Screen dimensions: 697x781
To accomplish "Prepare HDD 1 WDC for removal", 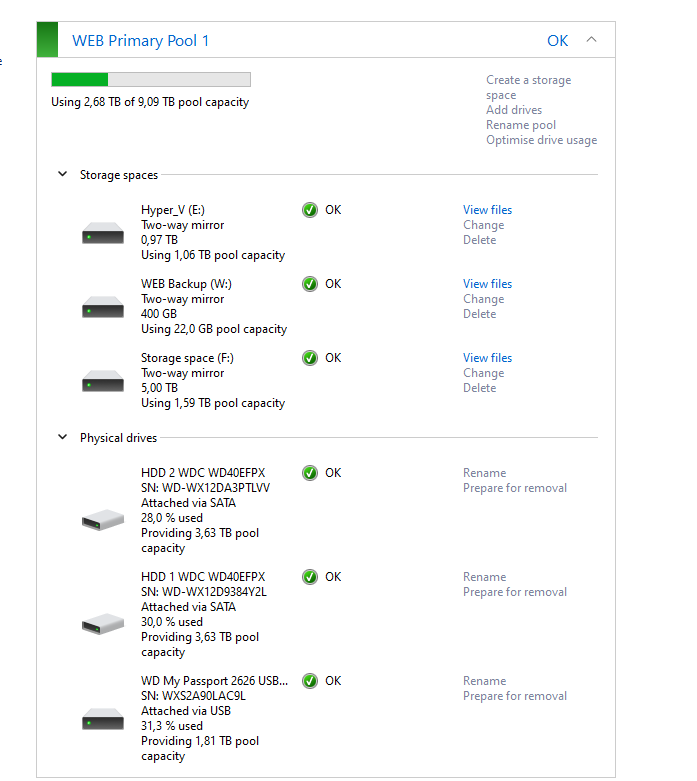I will click(515, 592).
